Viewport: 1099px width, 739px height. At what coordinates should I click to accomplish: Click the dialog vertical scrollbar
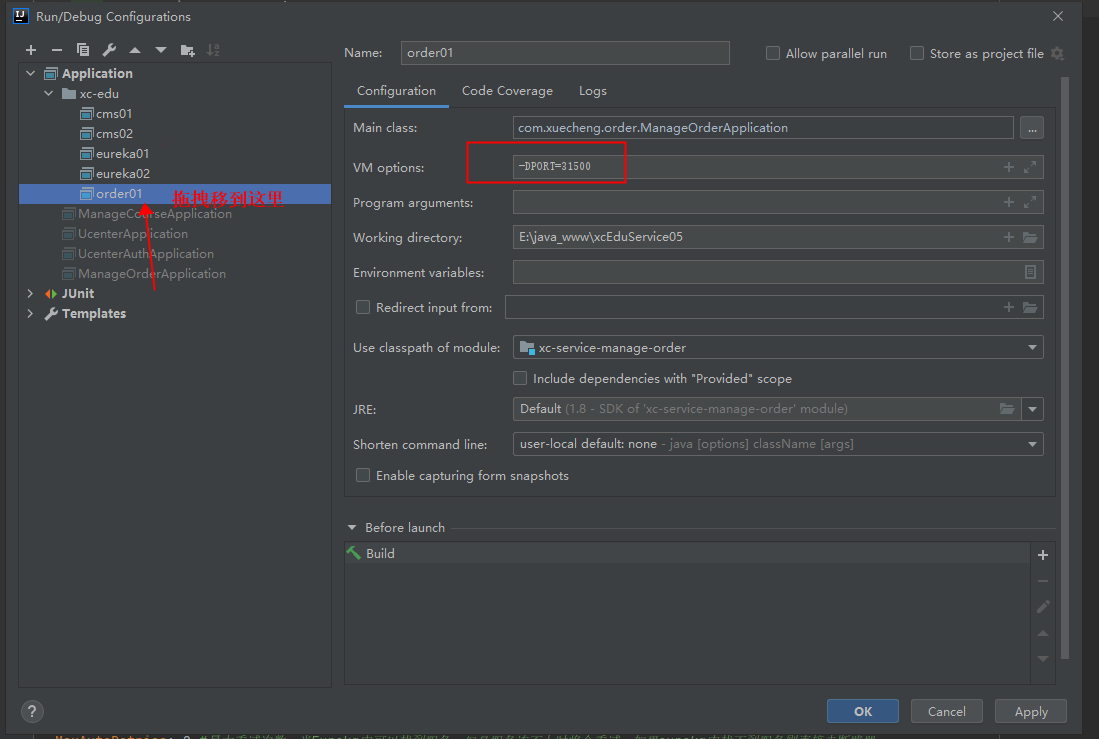[x=1065, y=368]
